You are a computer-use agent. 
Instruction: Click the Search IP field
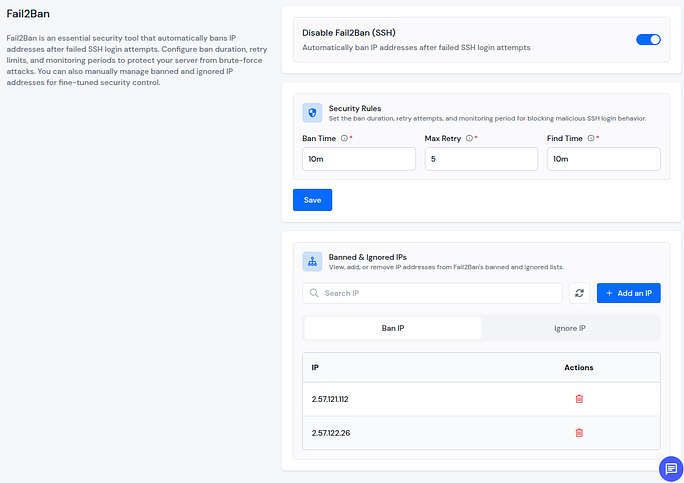(x=432, y=293)
